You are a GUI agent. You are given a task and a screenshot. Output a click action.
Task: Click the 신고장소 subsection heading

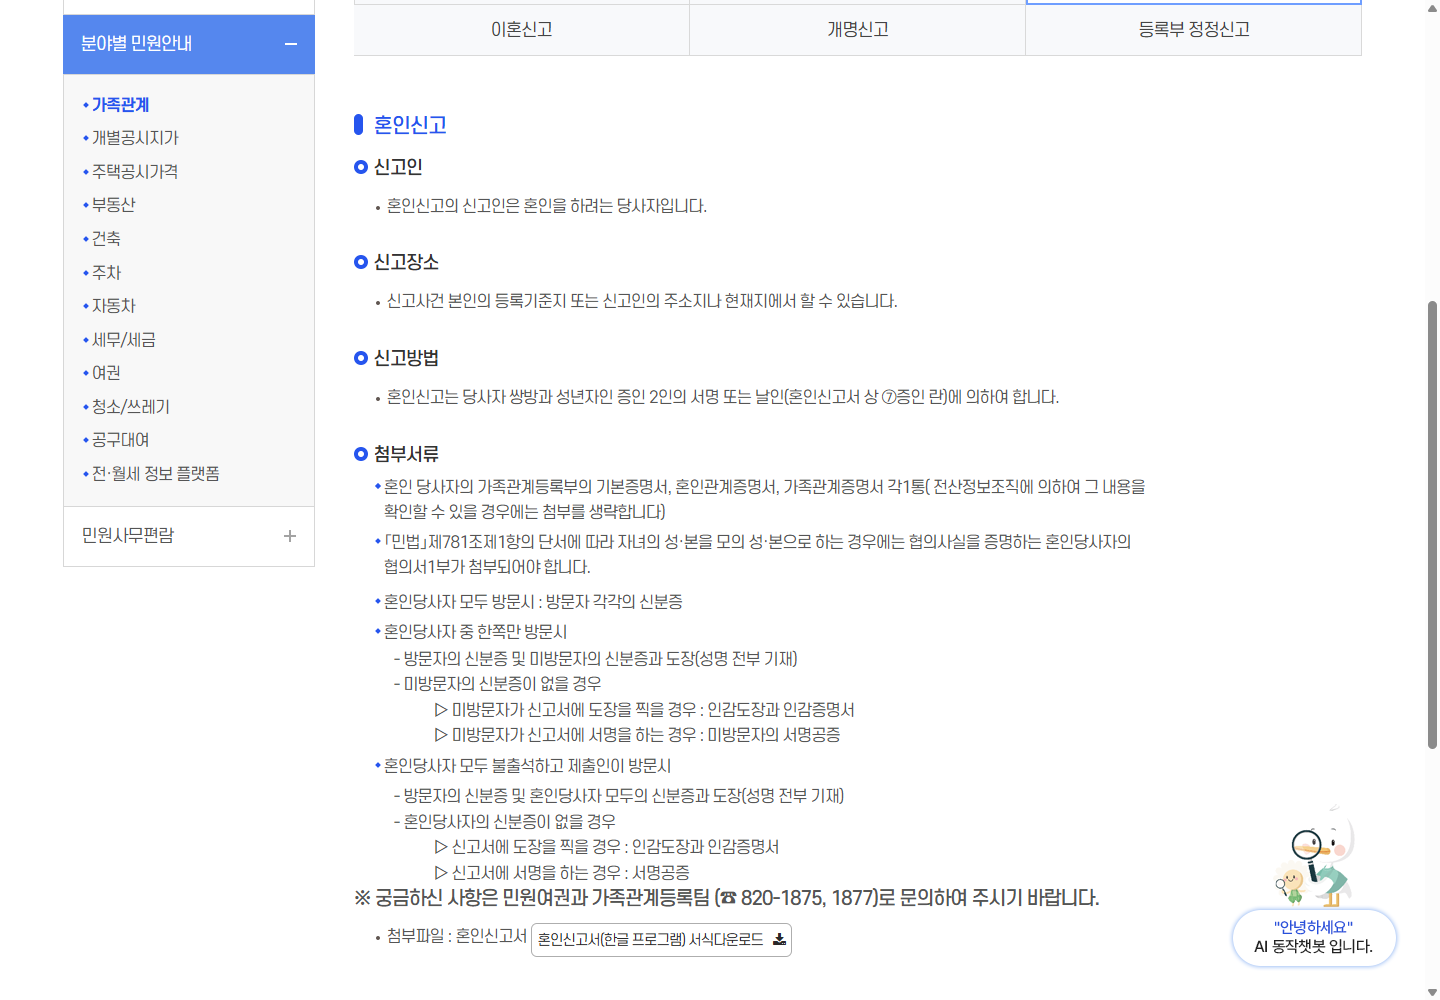[406, 262]
